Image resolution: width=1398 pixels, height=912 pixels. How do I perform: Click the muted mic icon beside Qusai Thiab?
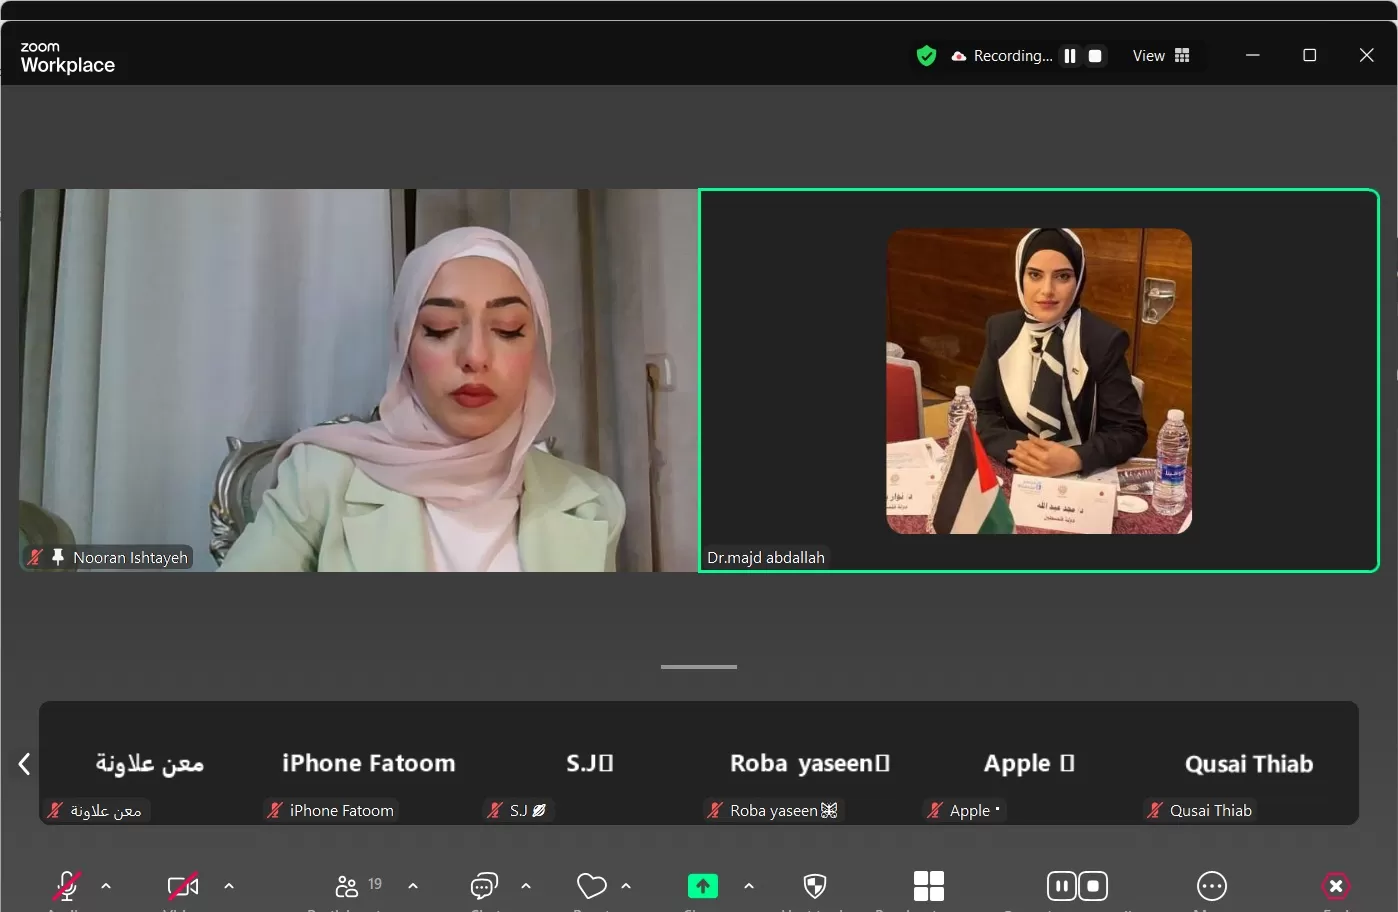tap(1155, 810)
